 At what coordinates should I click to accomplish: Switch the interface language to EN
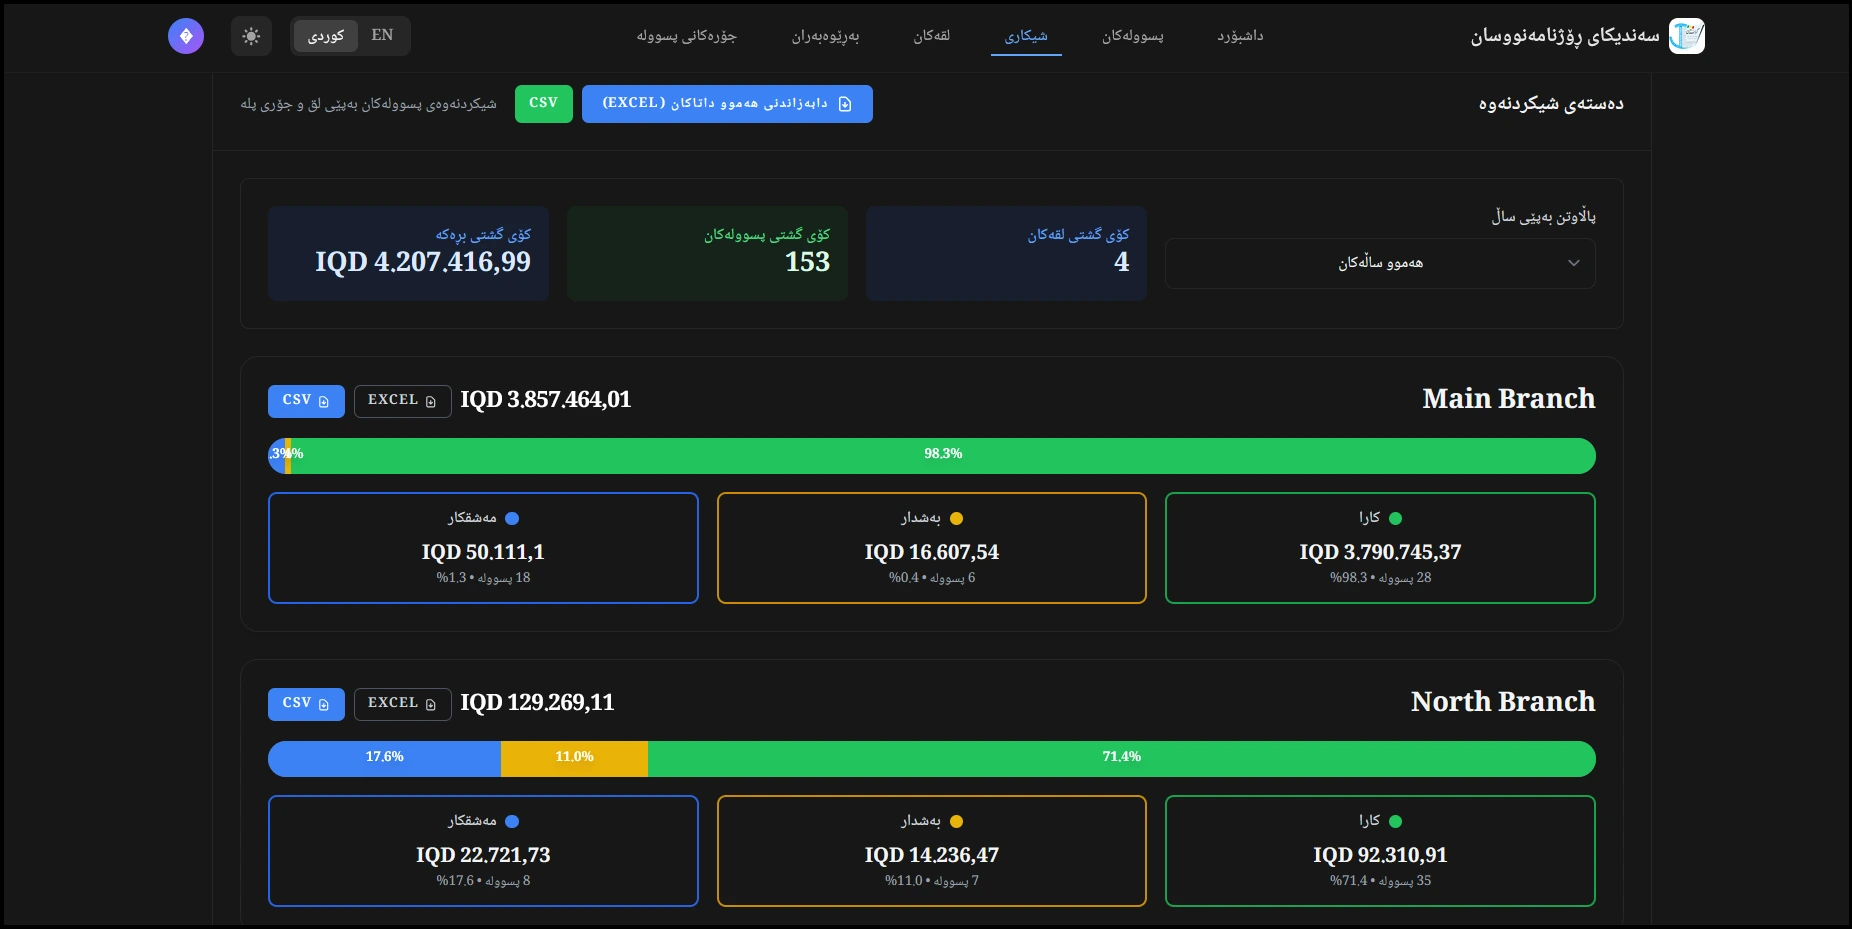[x=383, y=35]
